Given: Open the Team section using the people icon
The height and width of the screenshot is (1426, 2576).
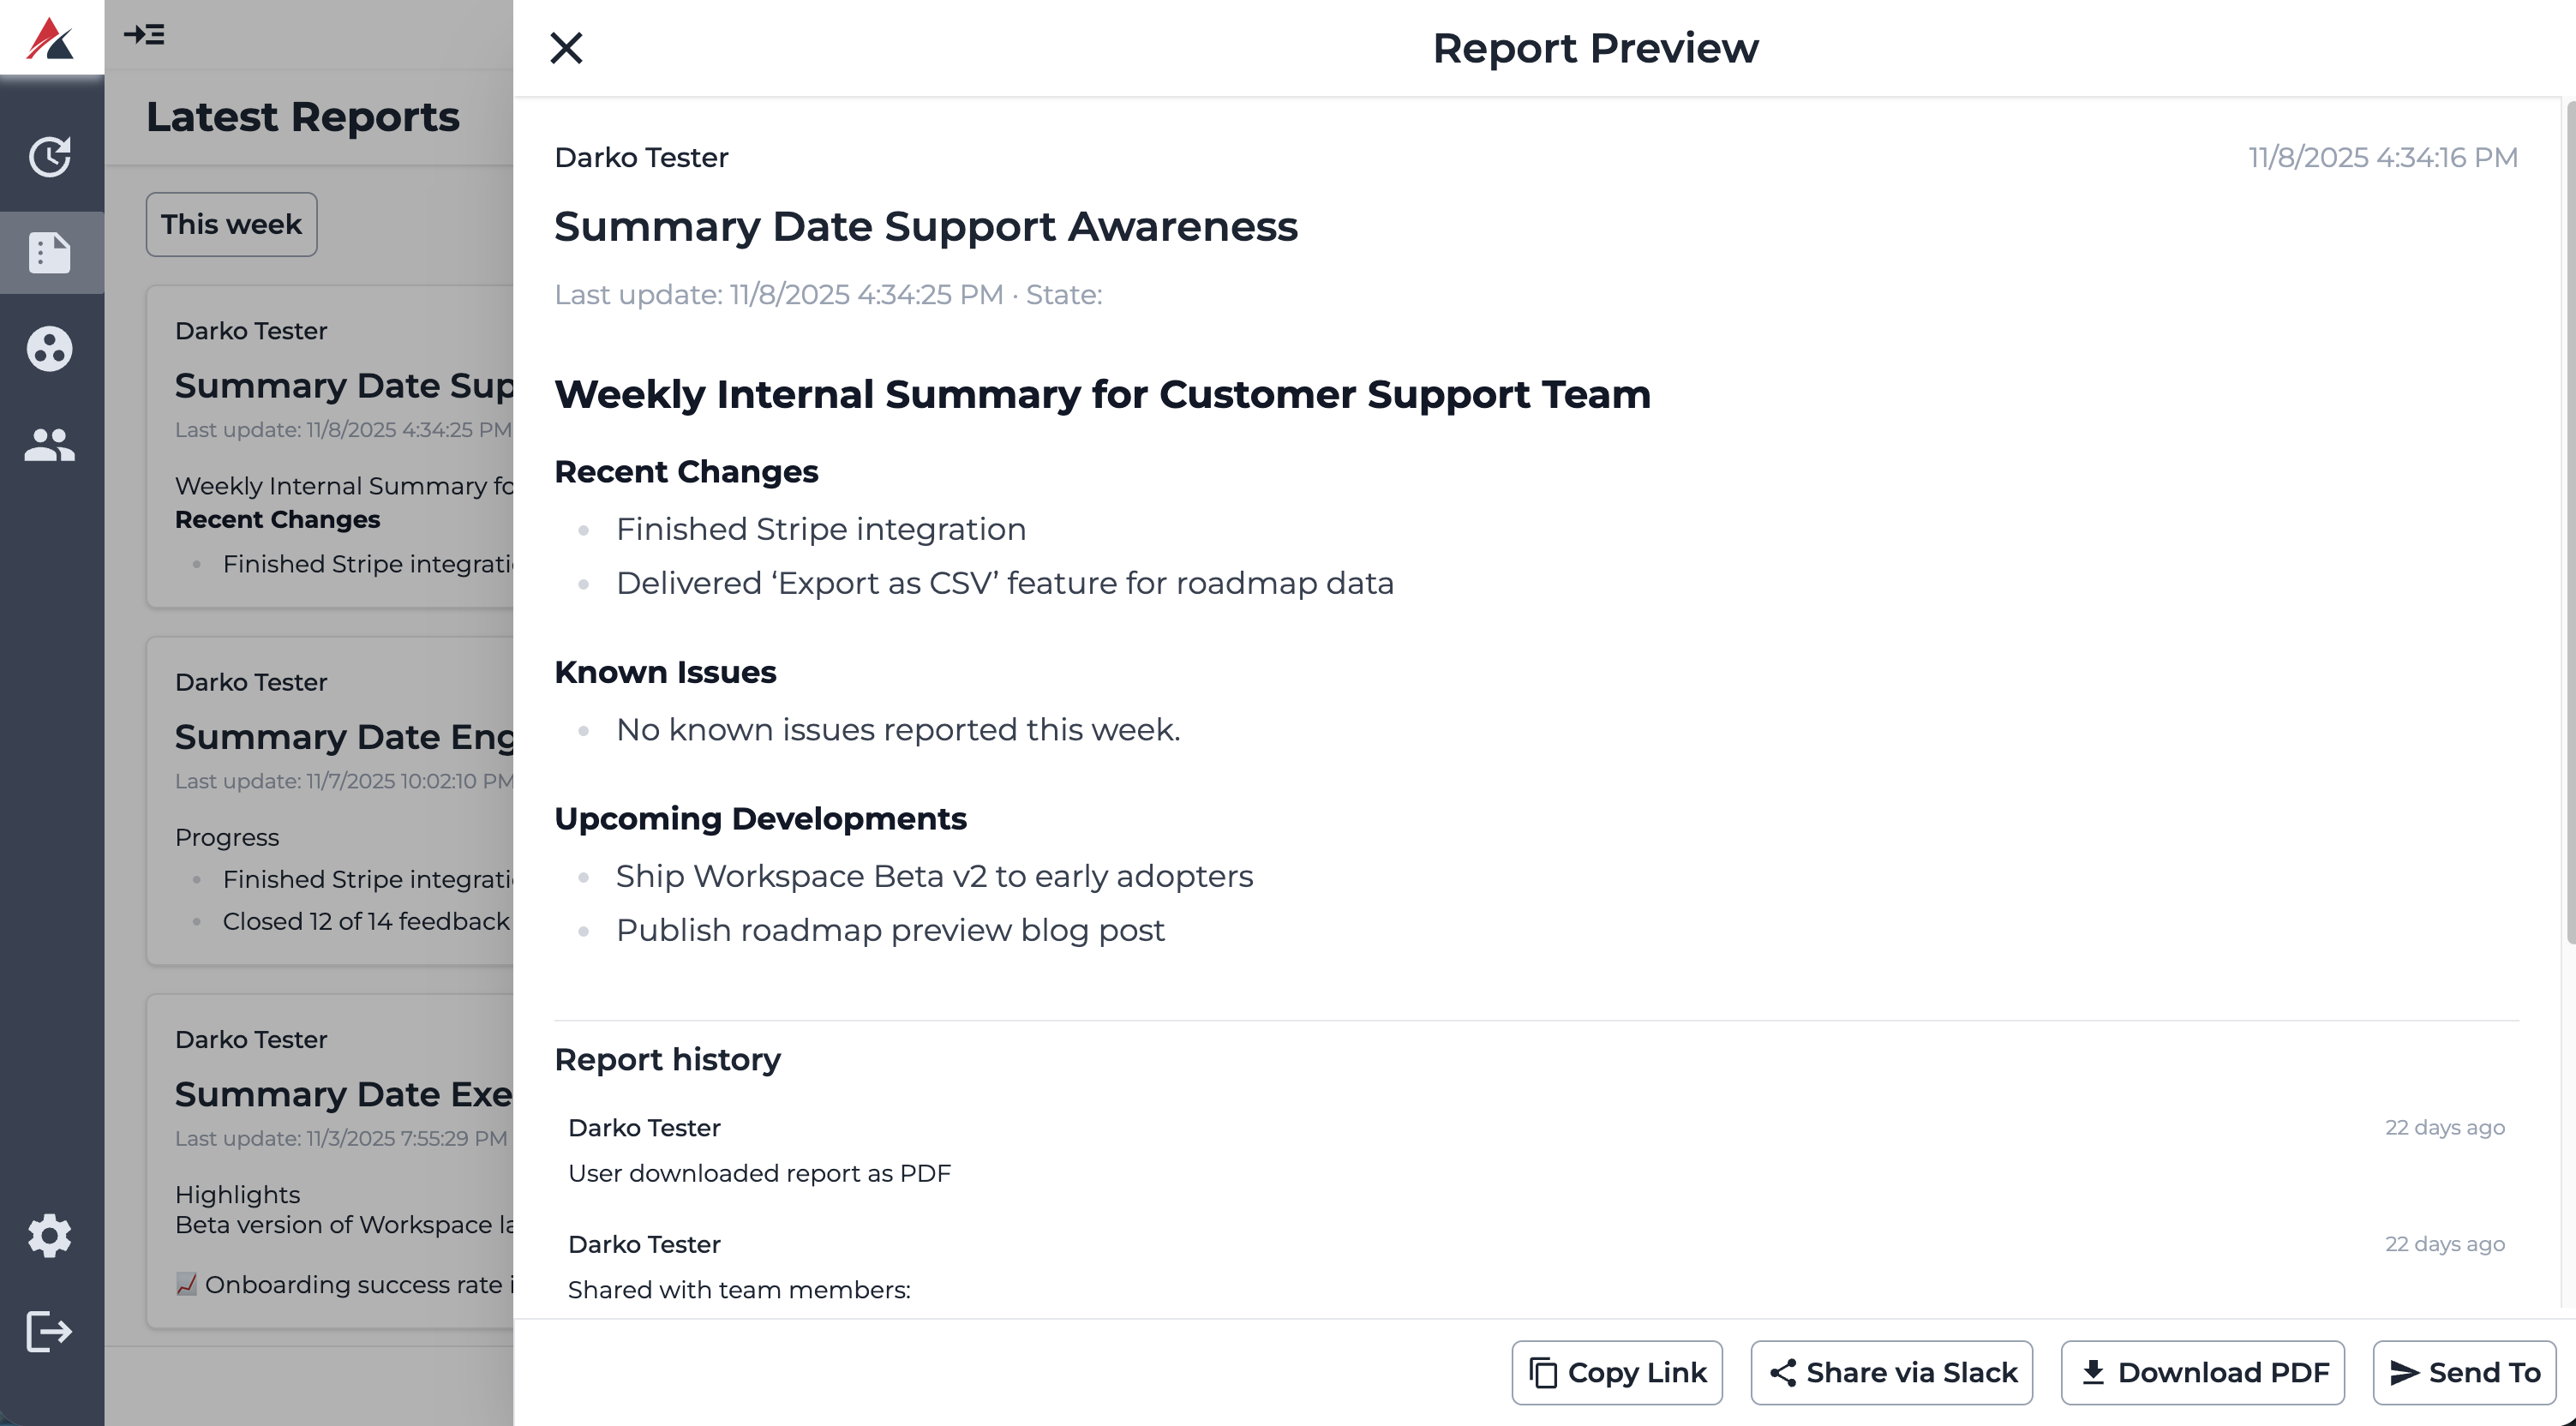Looking at the screenshot, I should [50, 445].
